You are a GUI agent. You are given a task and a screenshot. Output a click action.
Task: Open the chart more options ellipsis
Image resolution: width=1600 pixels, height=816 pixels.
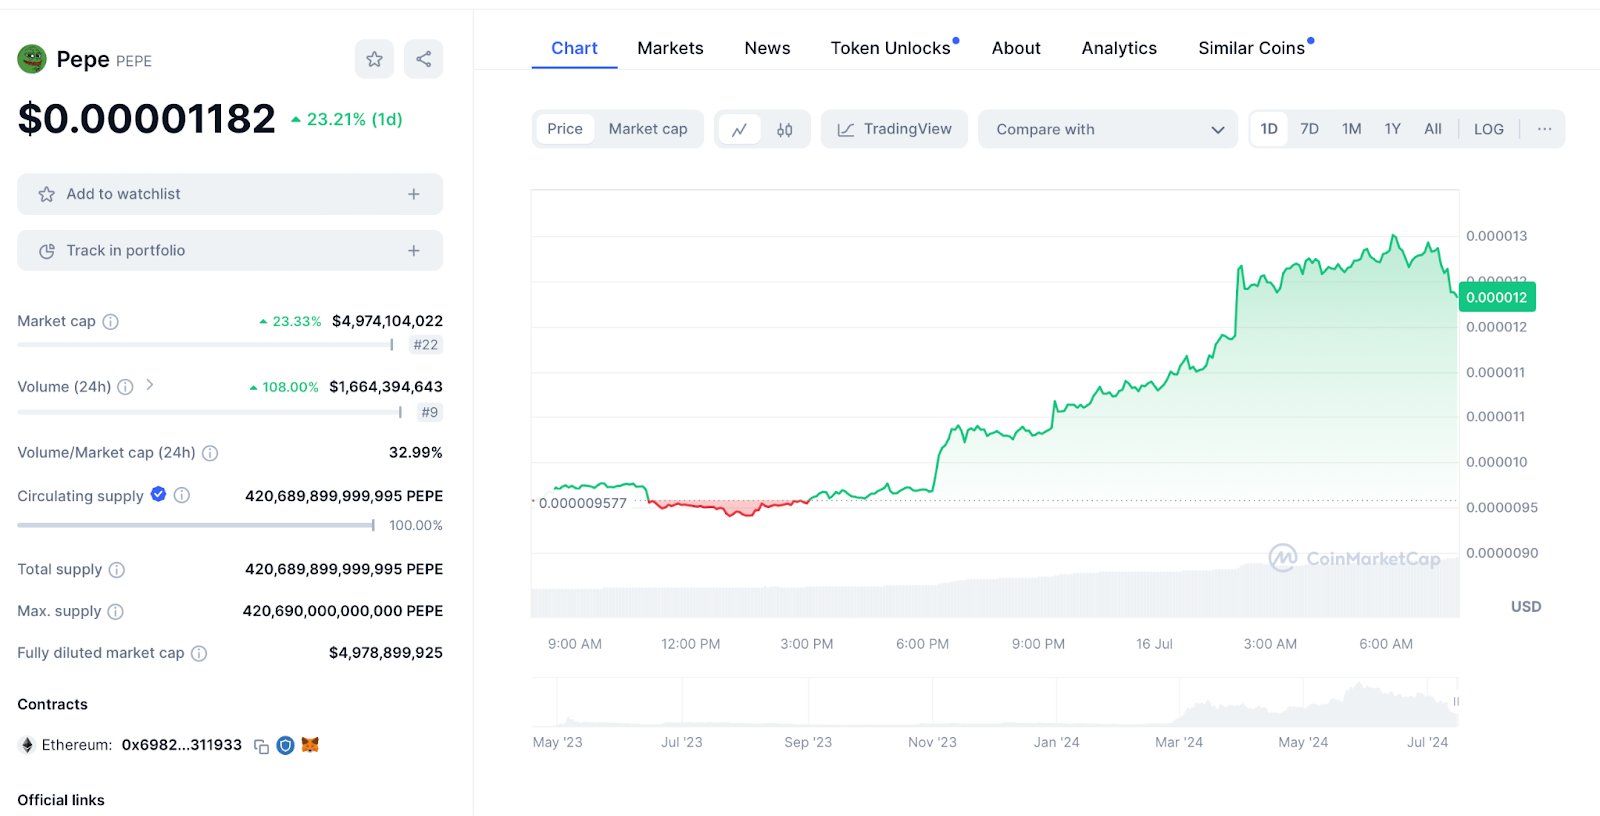coord(1545,129)
